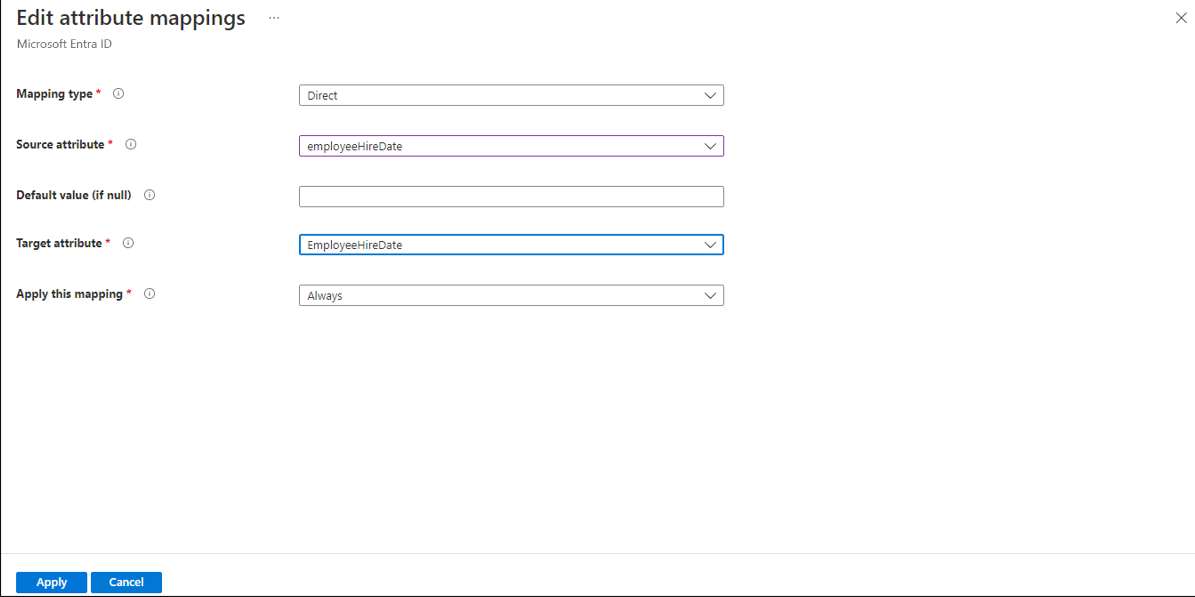1195x597 pixels.
Task: Show info tooltip for Apply this mapping
Action: point(149,294)
